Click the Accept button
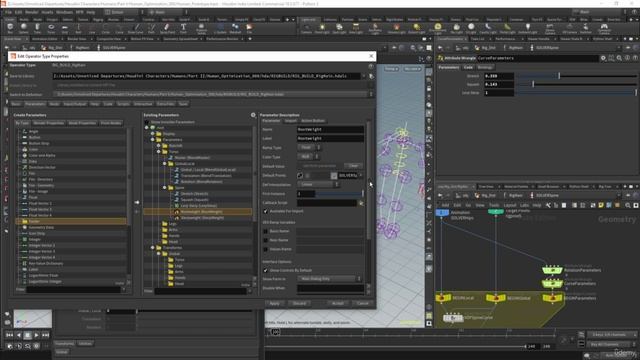Viewport: 640px width, 360px height. [x=338, y=303]
